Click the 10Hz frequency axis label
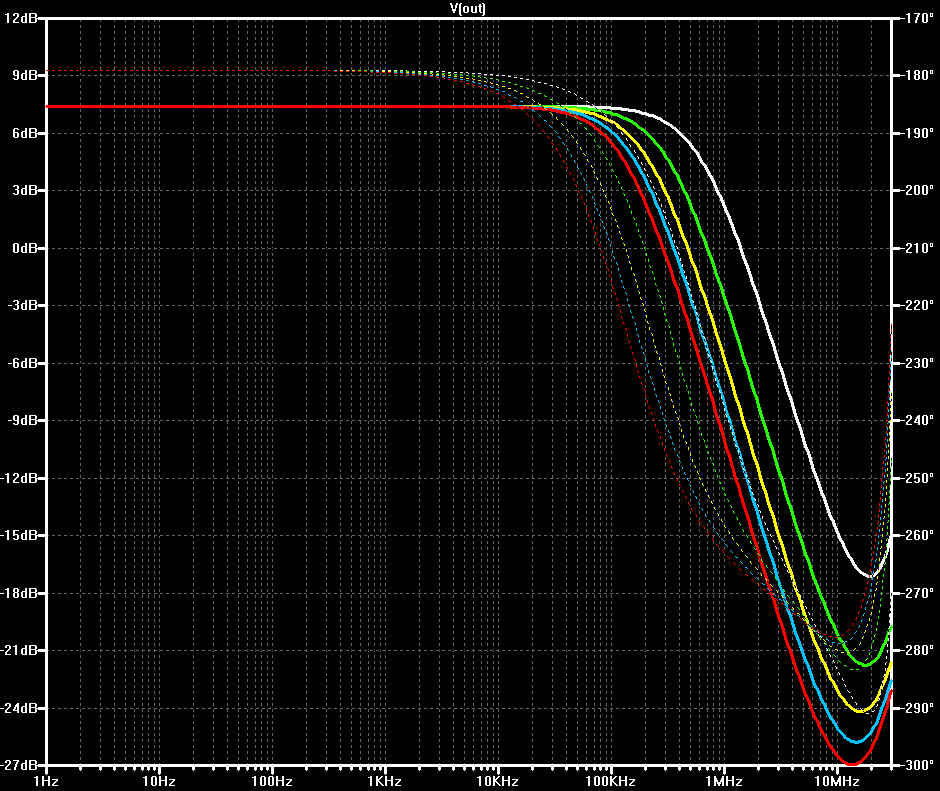Image resolution: width=940 pixels, height=791 pixels. coord(159,781)
